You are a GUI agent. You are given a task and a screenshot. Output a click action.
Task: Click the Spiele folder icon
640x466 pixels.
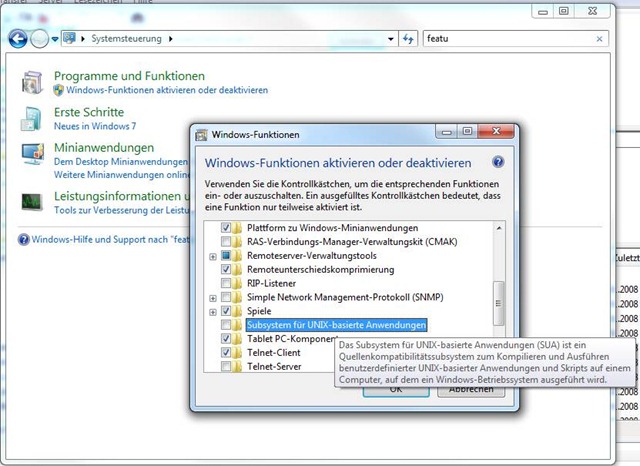coord(237,311)
